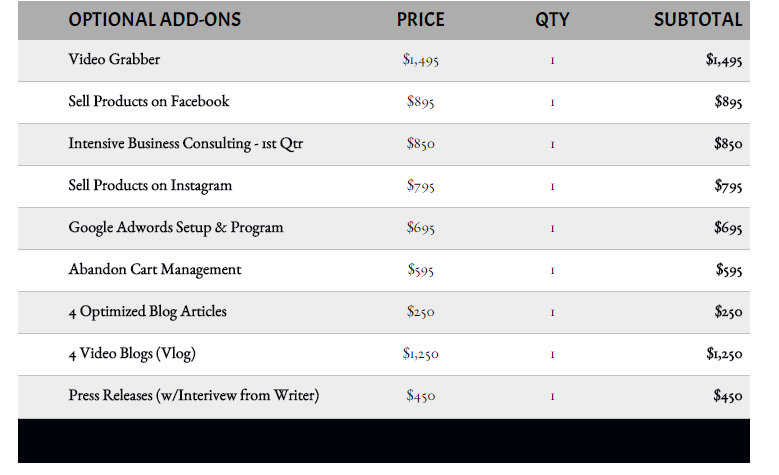Select the Sell Products on Facebook row label
The height and width of the screenshot is (475, 779).
pyautogui.click(x=149, y=101)
